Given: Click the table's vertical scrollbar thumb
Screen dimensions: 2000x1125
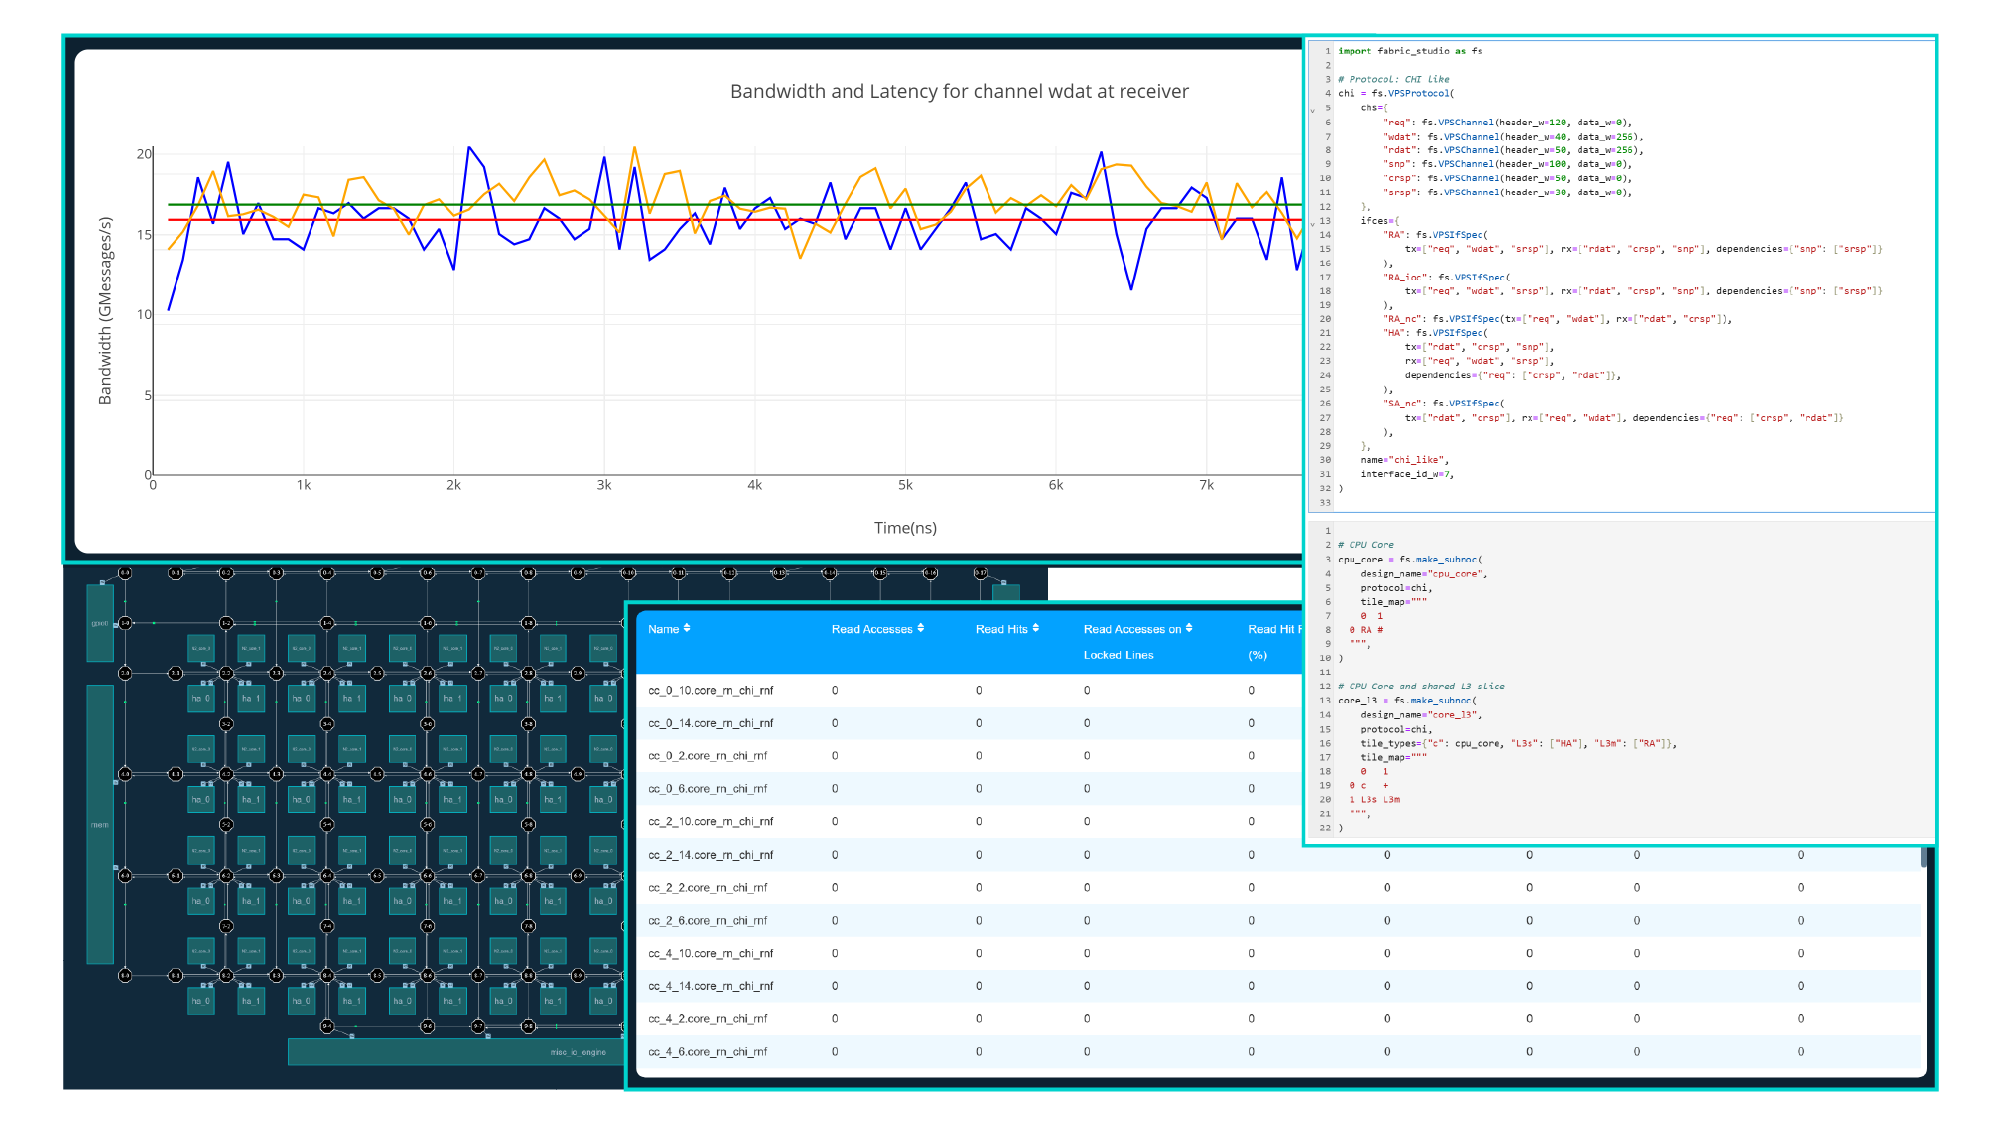Looking at the screenshot, I should pos(1924,856).
